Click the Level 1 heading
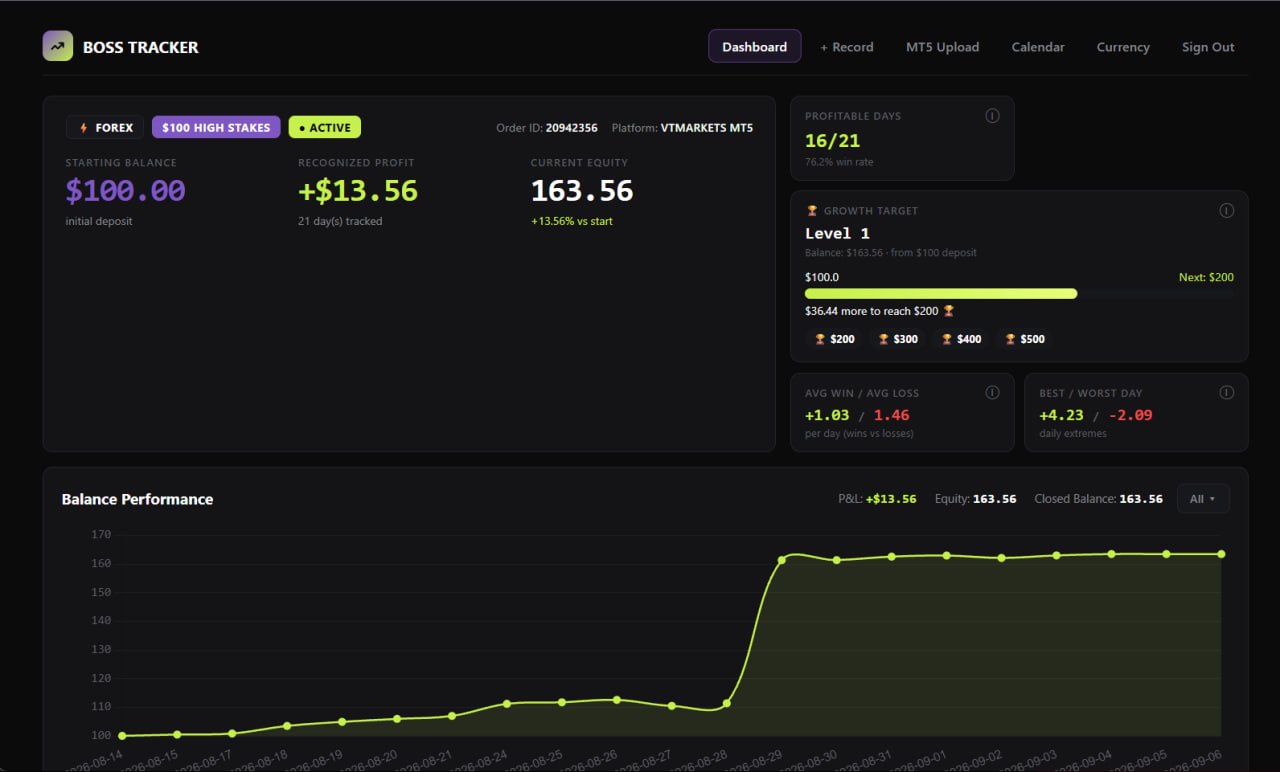This screenshot has width=1280, height=772. (x=837, y=234)
